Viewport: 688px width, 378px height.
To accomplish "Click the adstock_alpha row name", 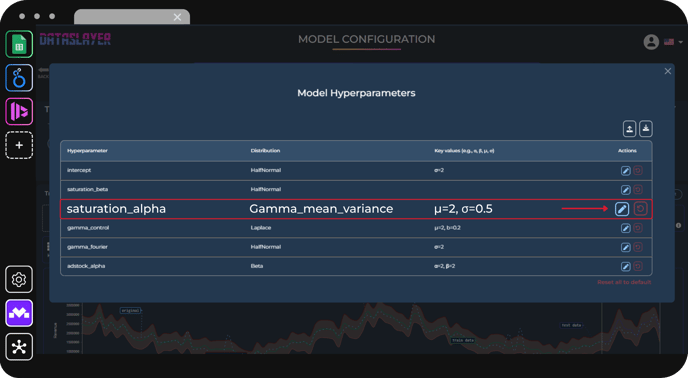I will [x=86, y=266].
